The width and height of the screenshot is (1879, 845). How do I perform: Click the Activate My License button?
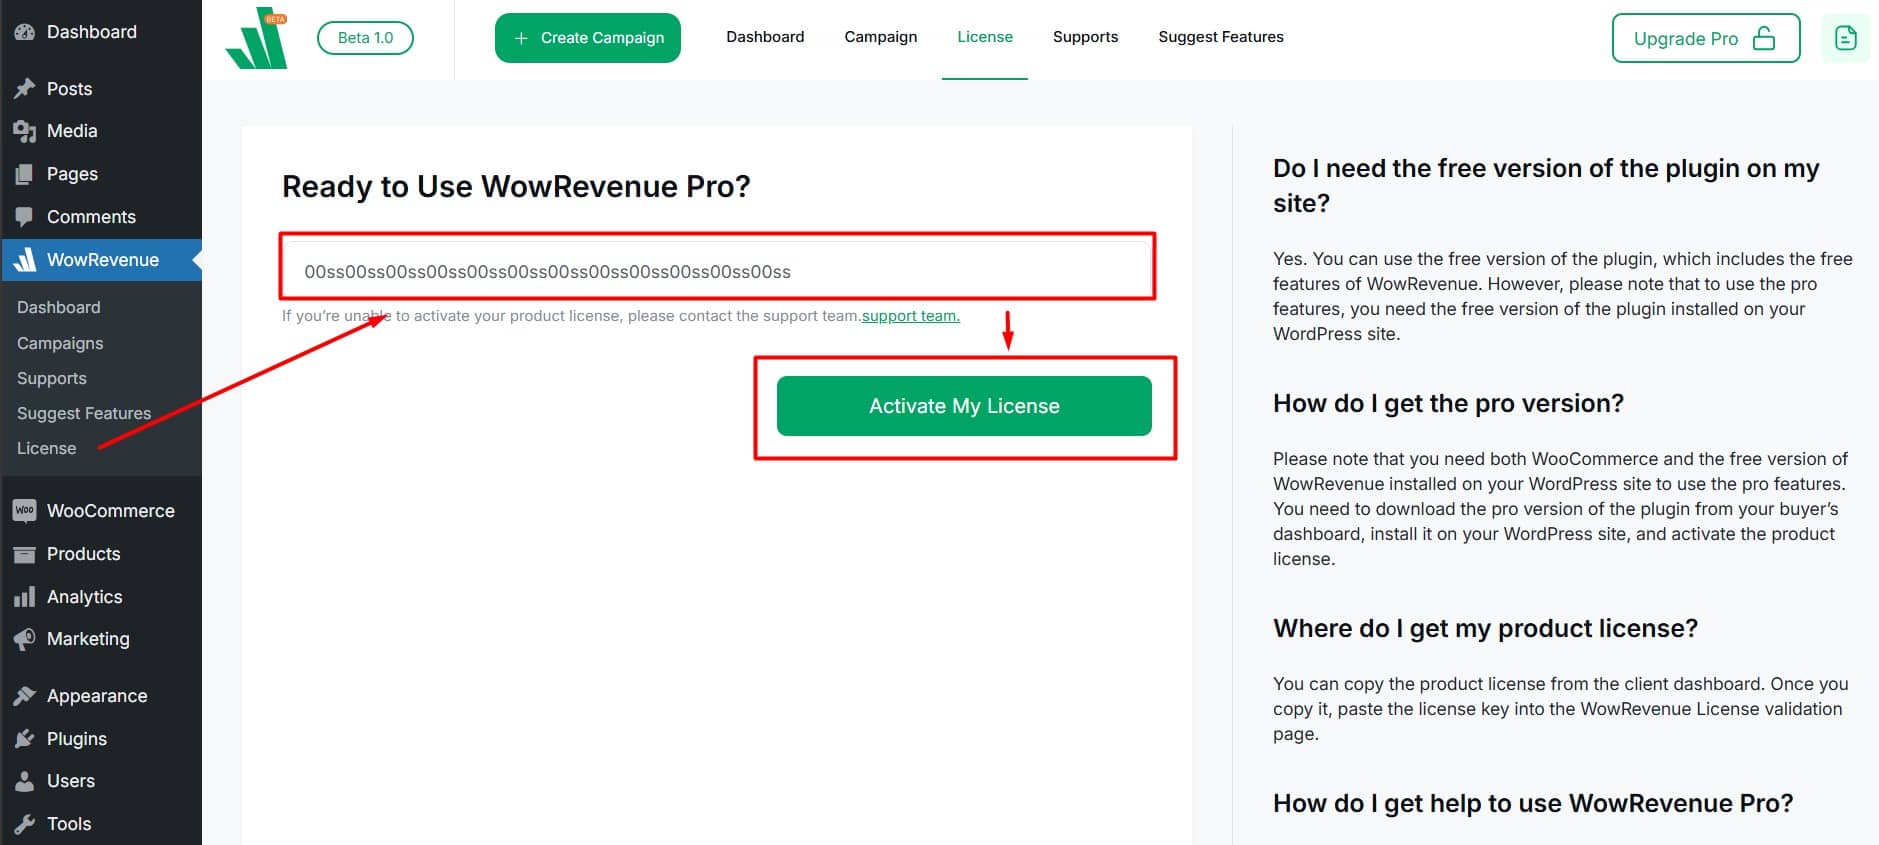[964, 406]
